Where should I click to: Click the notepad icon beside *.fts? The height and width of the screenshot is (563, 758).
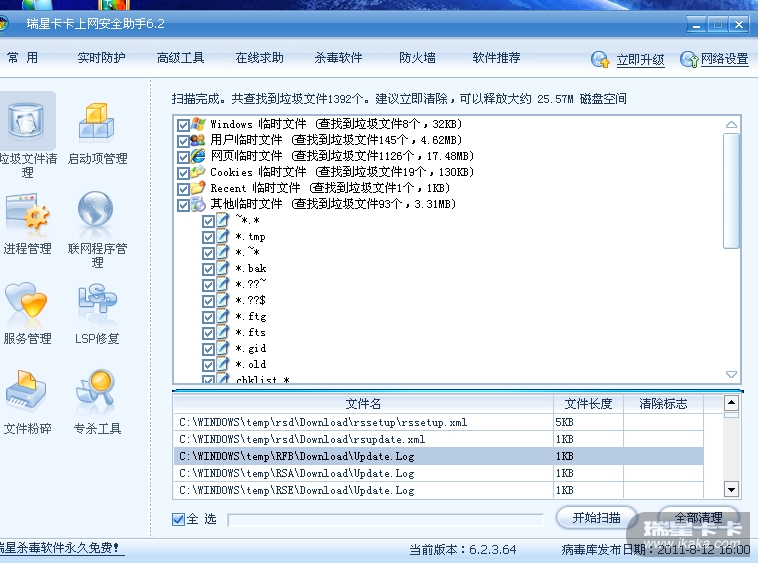point(222,332)
